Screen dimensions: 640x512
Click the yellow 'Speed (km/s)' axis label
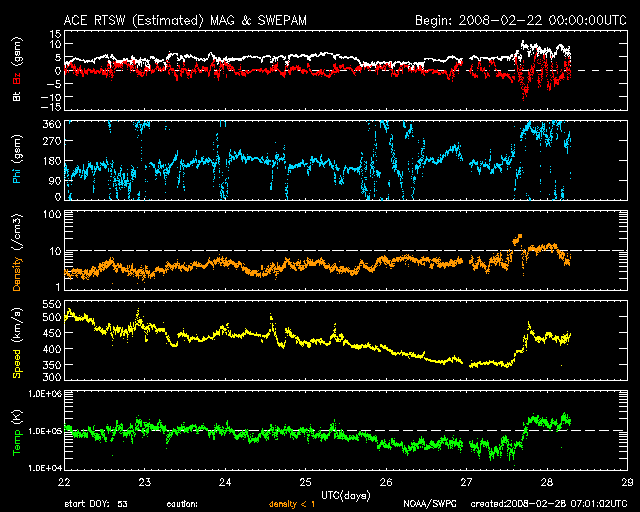point(16,343)
